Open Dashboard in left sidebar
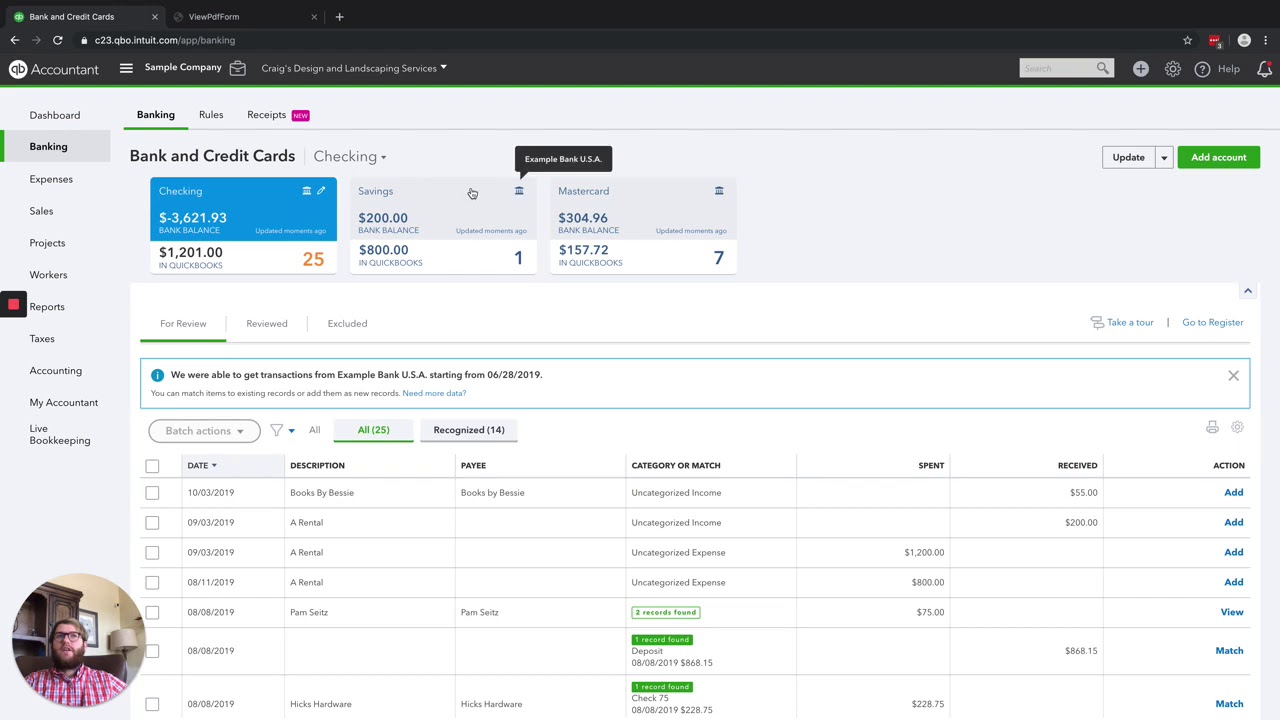The height and width of the screenshot is (720, 1280). tap(55, 115)
